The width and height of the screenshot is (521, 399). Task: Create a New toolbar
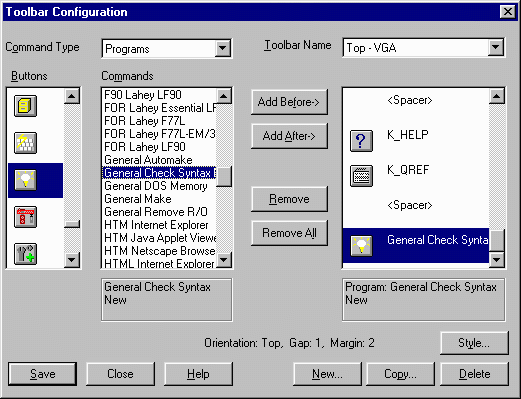click(x=327, y=374)
